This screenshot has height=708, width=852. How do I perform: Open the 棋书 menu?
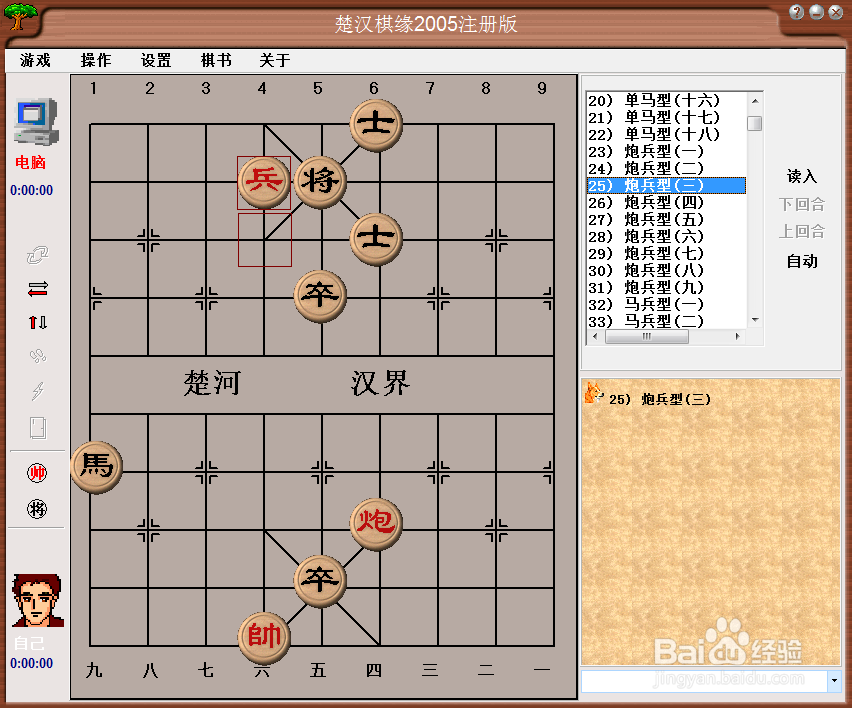[x=216, y=60]
